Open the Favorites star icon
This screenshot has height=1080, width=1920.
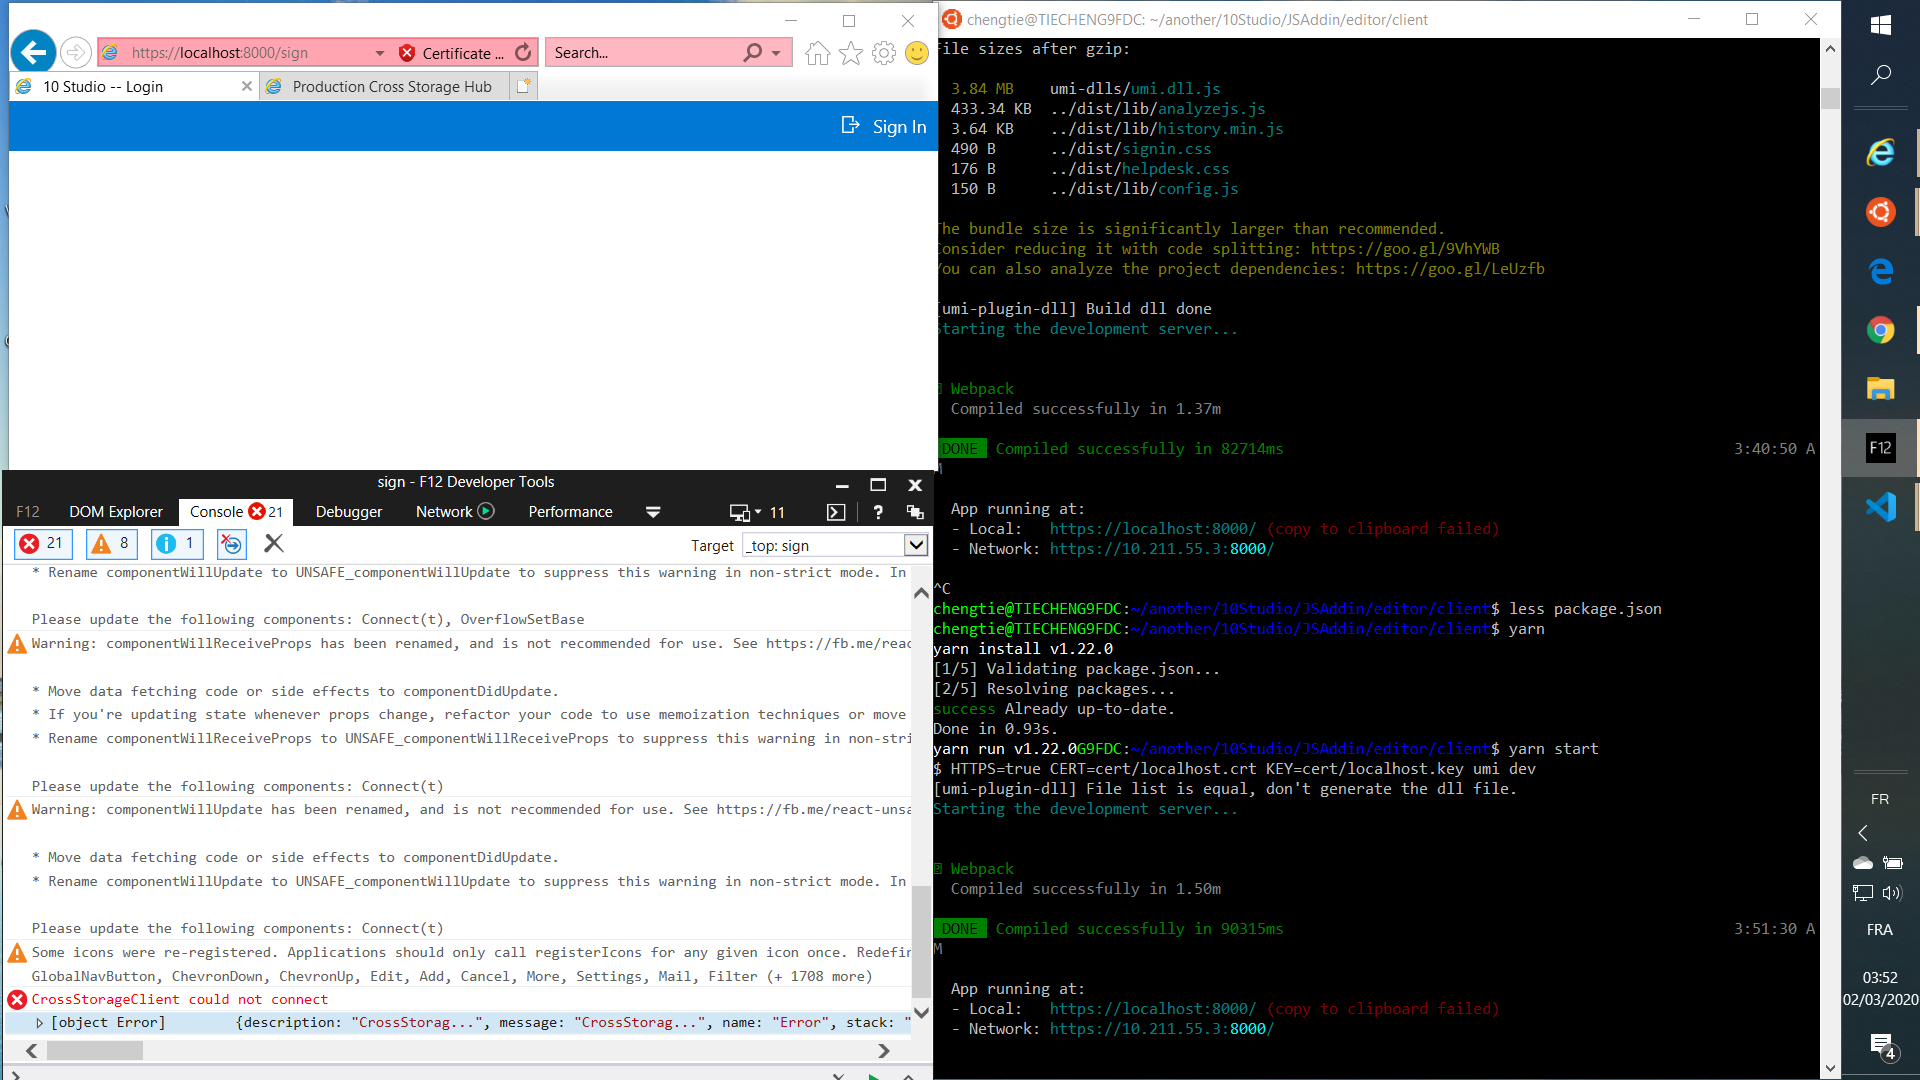pos(851,53)
